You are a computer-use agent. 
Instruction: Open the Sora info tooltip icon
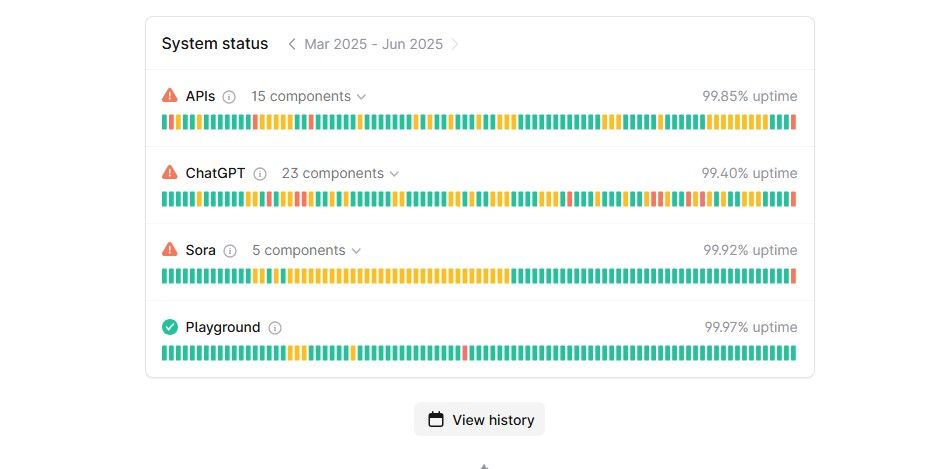point(230,251)
